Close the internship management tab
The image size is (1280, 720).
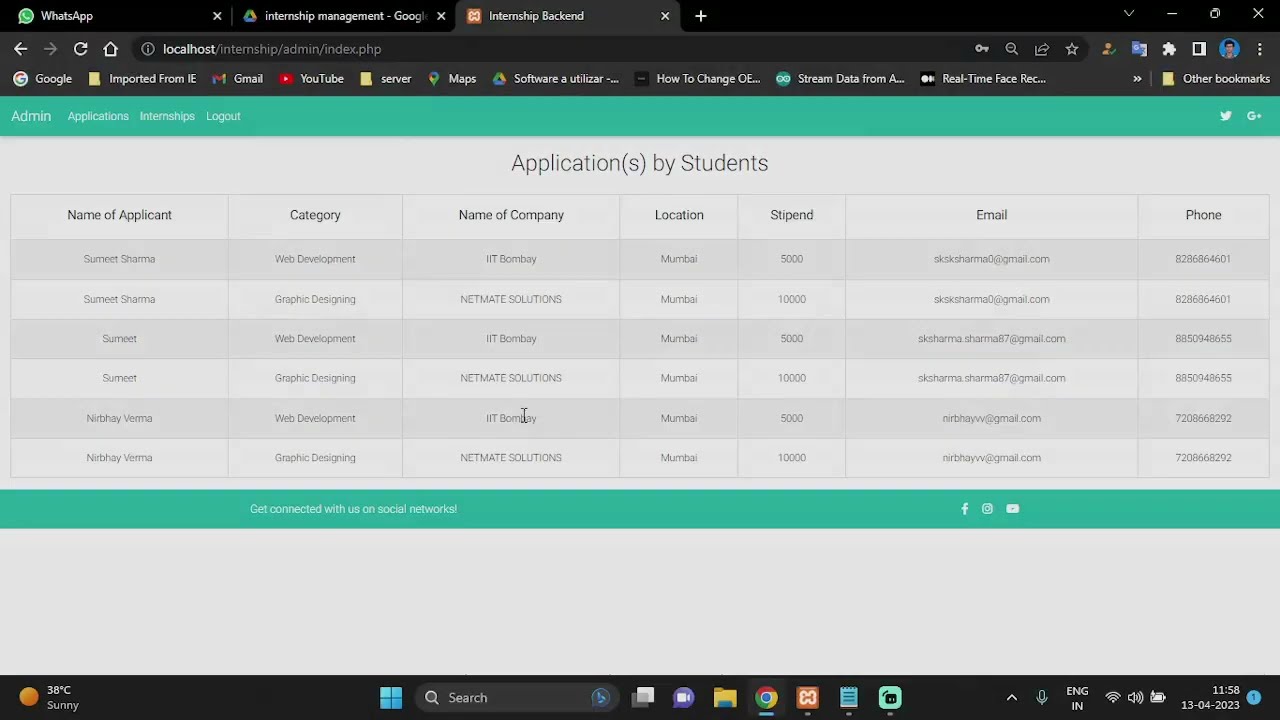pos(441,16)
